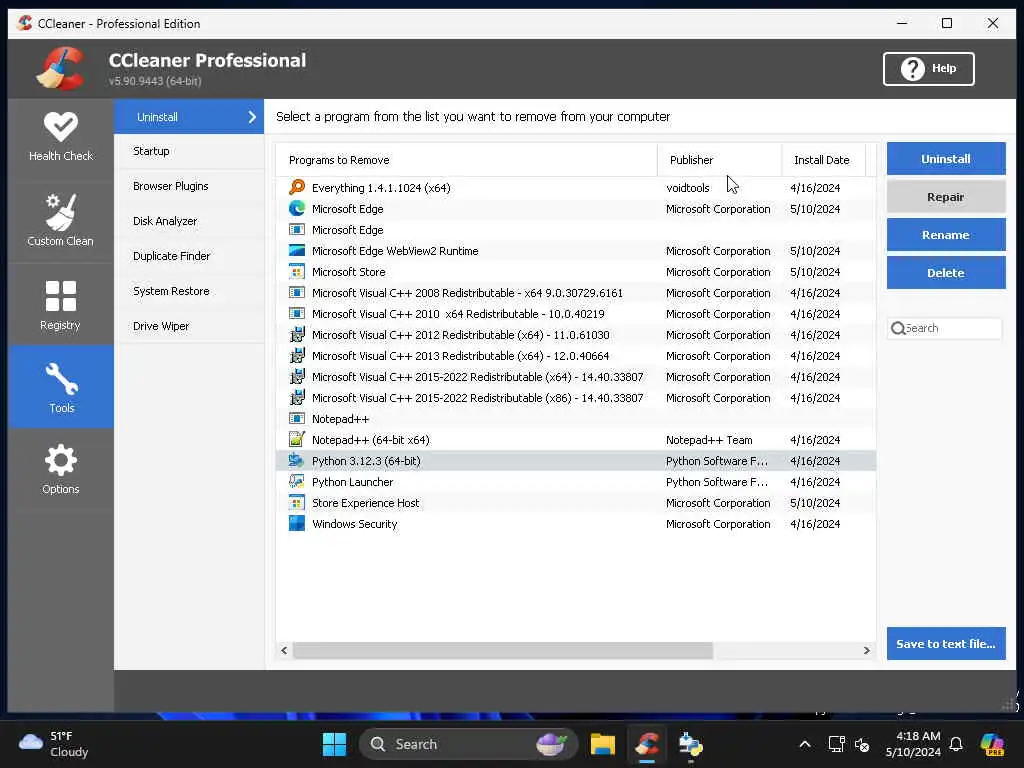Click the Everything search program icon

point(297,187)
